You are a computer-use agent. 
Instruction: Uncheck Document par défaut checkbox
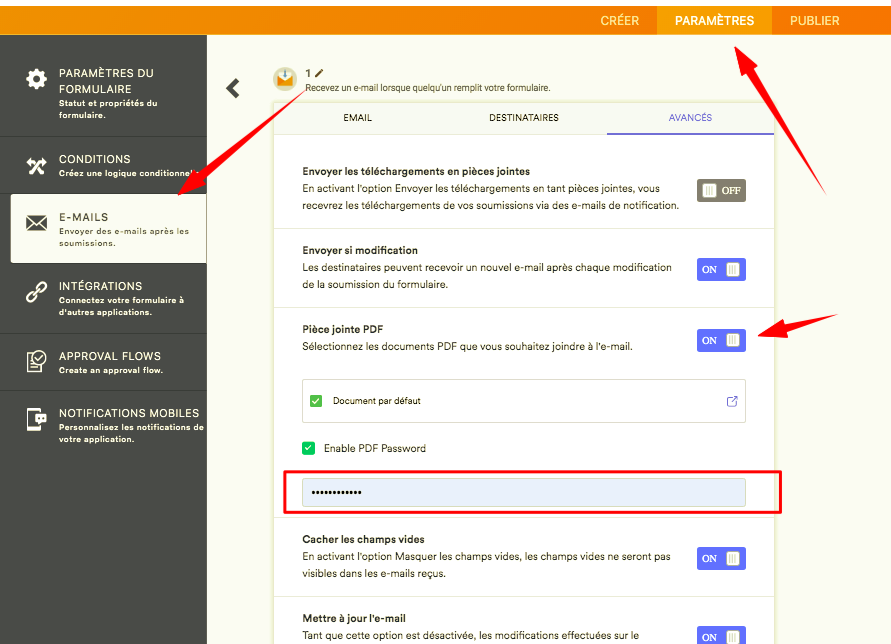click(x=316, y=401)
